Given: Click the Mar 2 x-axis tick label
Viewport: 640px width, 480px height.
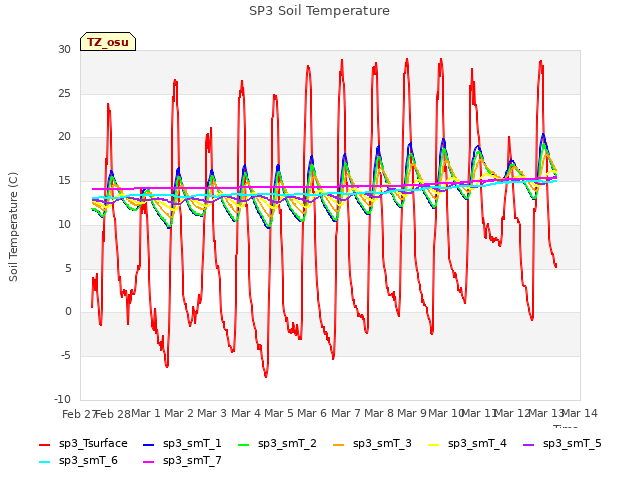Looking at the screenshot, I should 179,413.
